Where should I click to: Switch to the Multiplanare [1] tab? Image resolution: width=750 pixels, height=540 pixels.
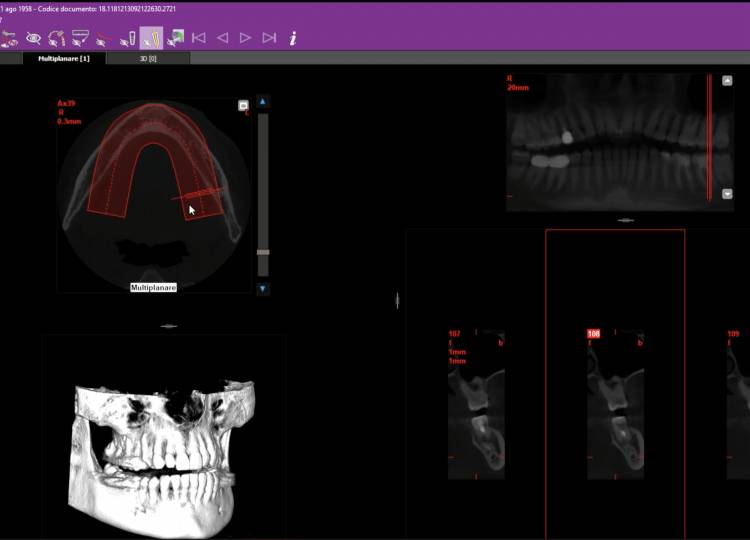click(64, 58)
